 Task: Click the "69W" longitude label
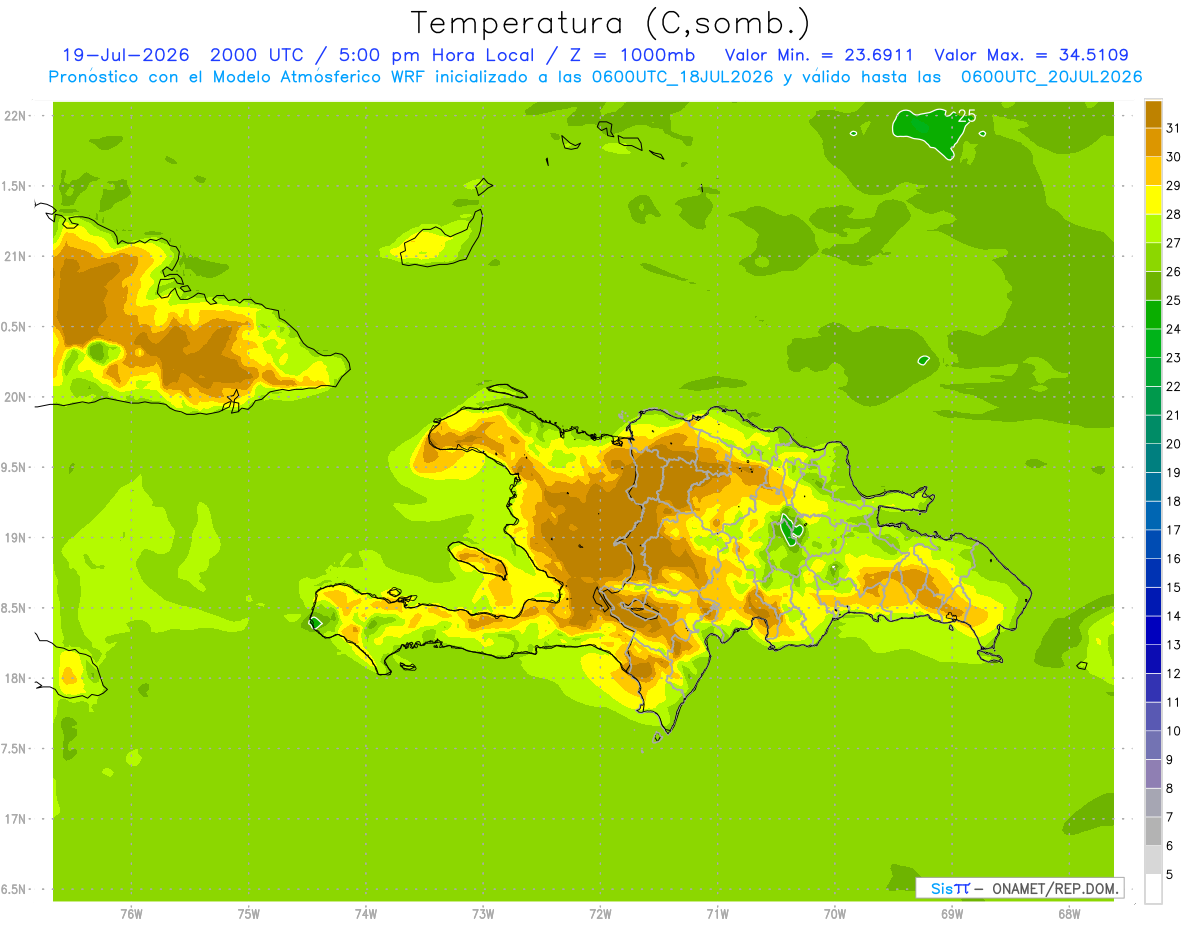952,913
